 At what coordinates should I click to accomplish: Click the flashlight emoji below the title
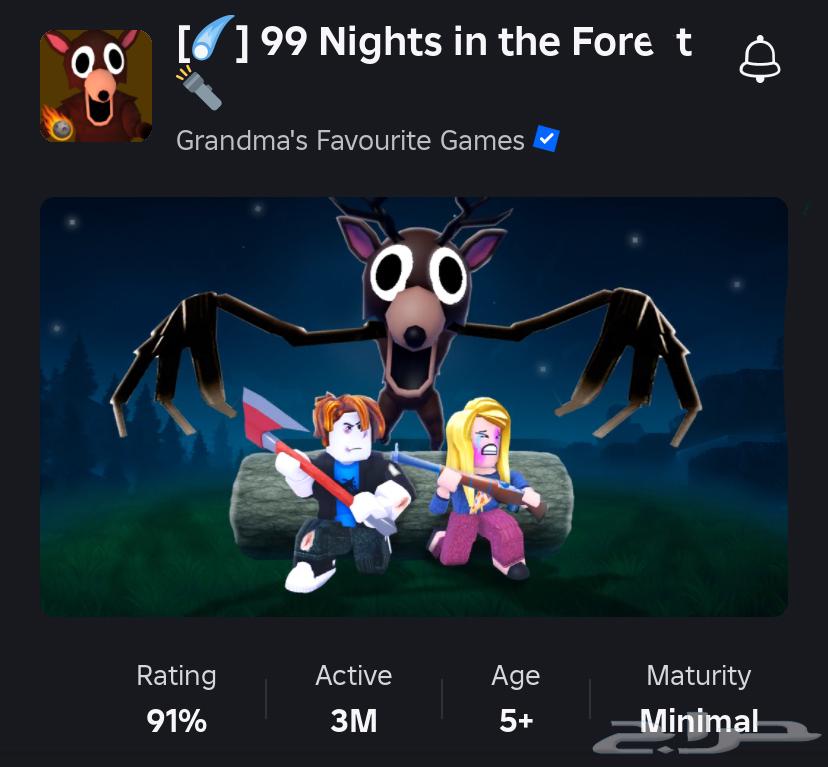(199, 88)
